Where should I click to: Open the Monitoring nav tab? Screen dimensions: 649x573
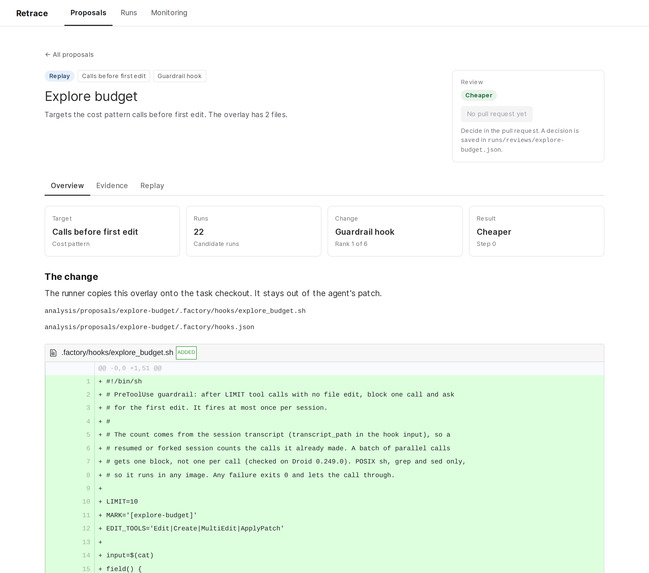(x=169, y=13)
